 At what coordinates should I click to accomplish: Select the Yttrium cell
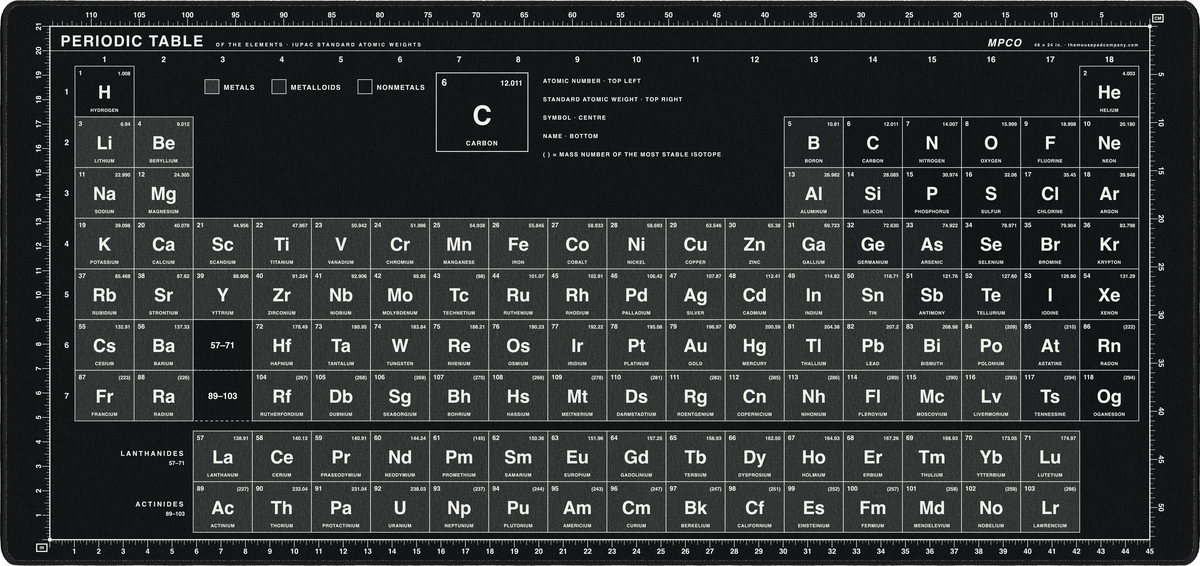[x=222, y=295]
